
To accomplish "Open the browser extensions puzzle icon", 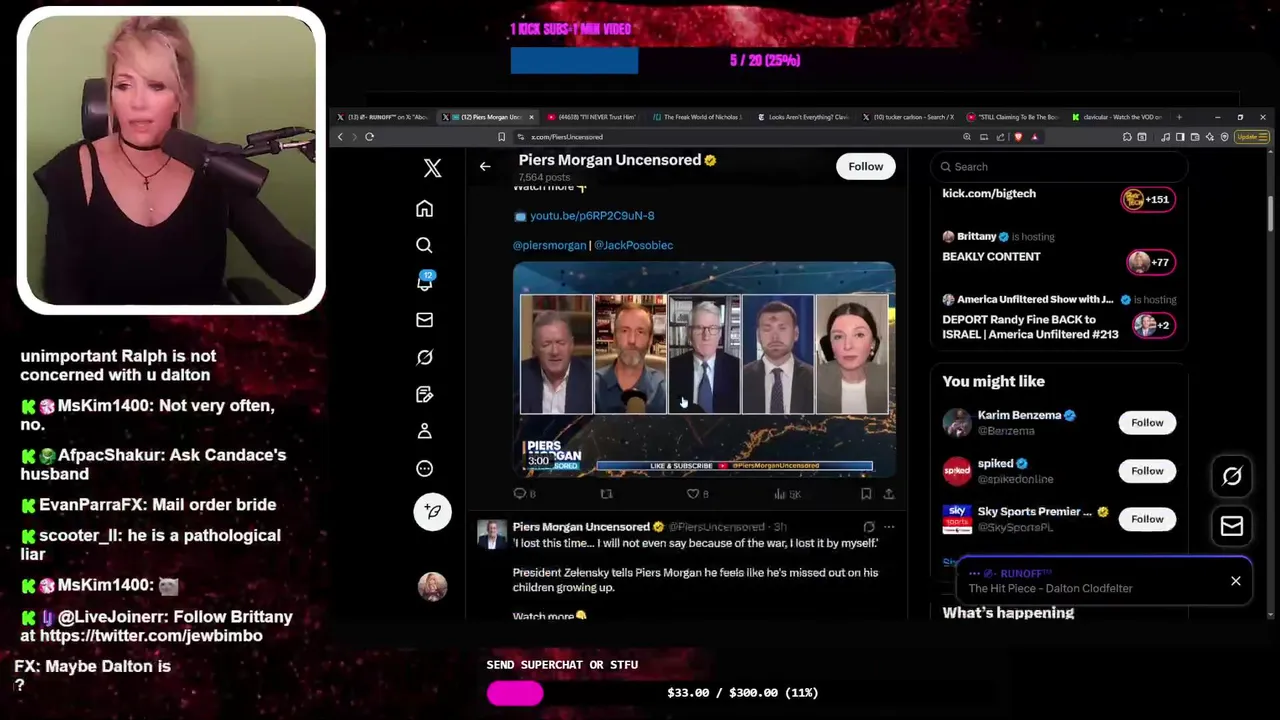I will click(1127, 137).
